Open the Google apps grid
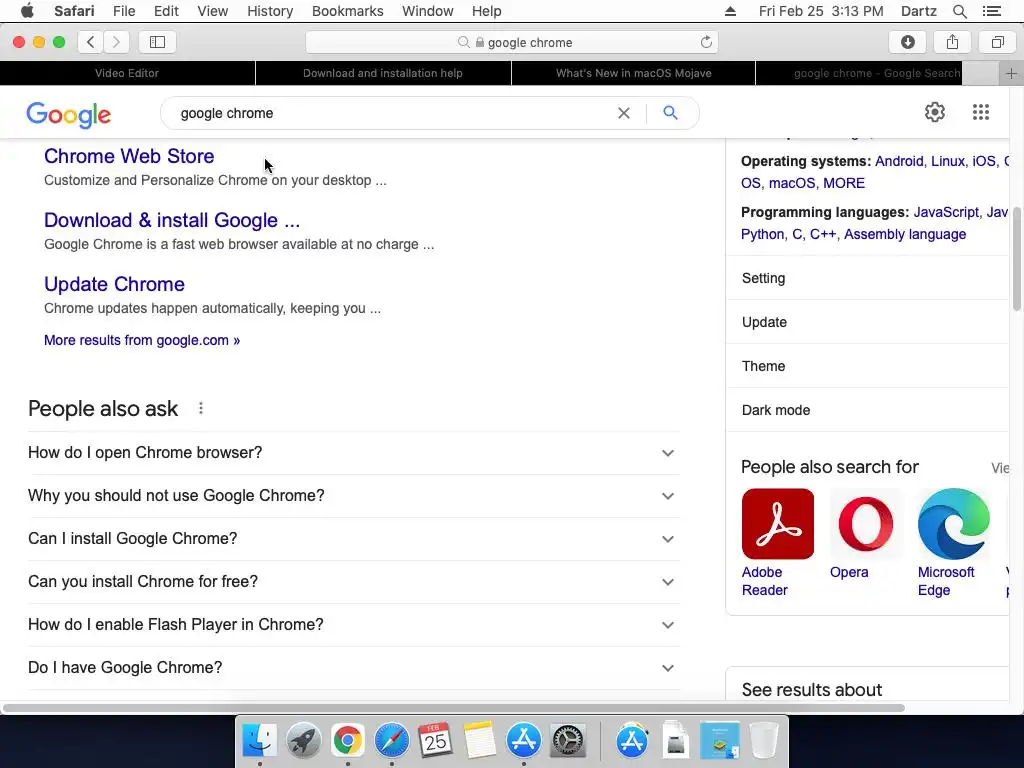1024x768 pixels. click(980, 112)
